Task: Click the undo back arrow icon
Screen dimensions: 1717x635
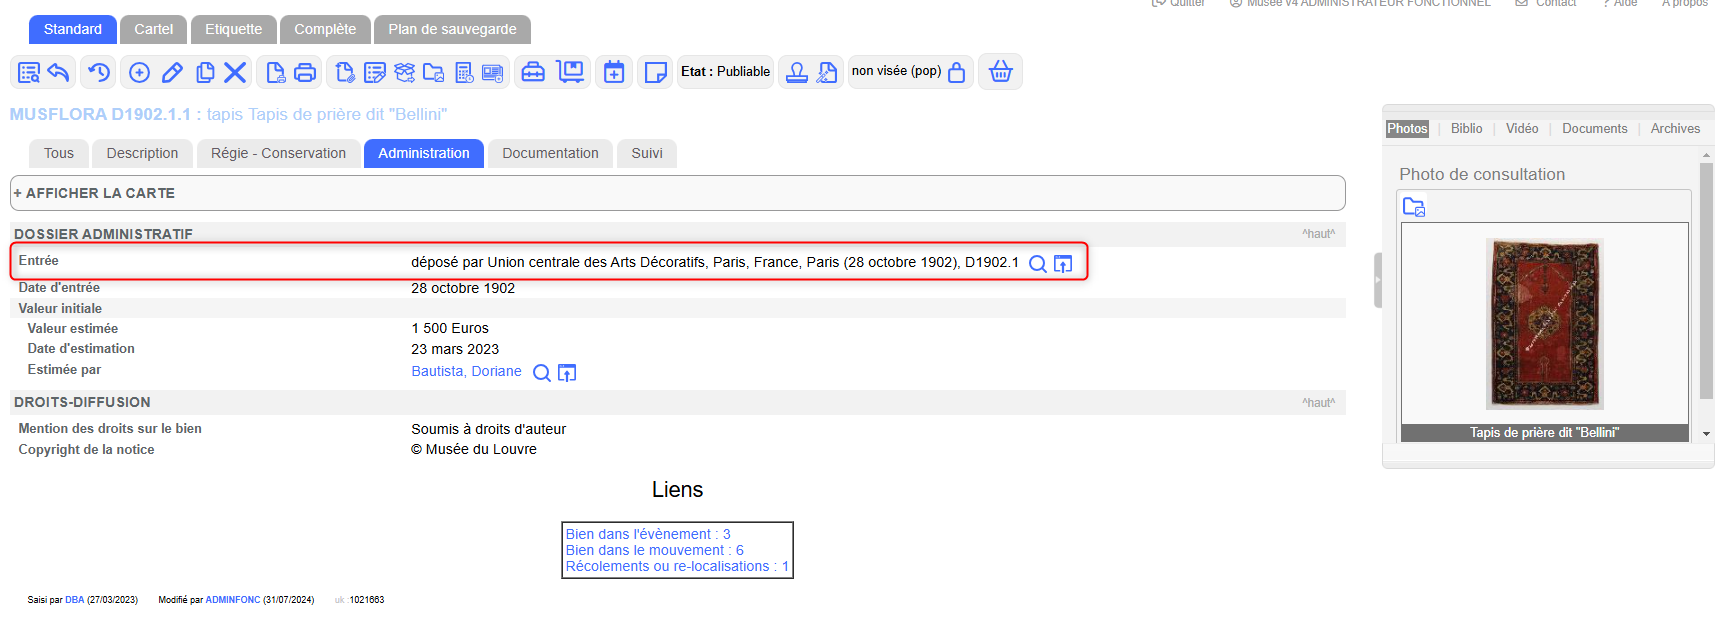Action: click(59, 72)
